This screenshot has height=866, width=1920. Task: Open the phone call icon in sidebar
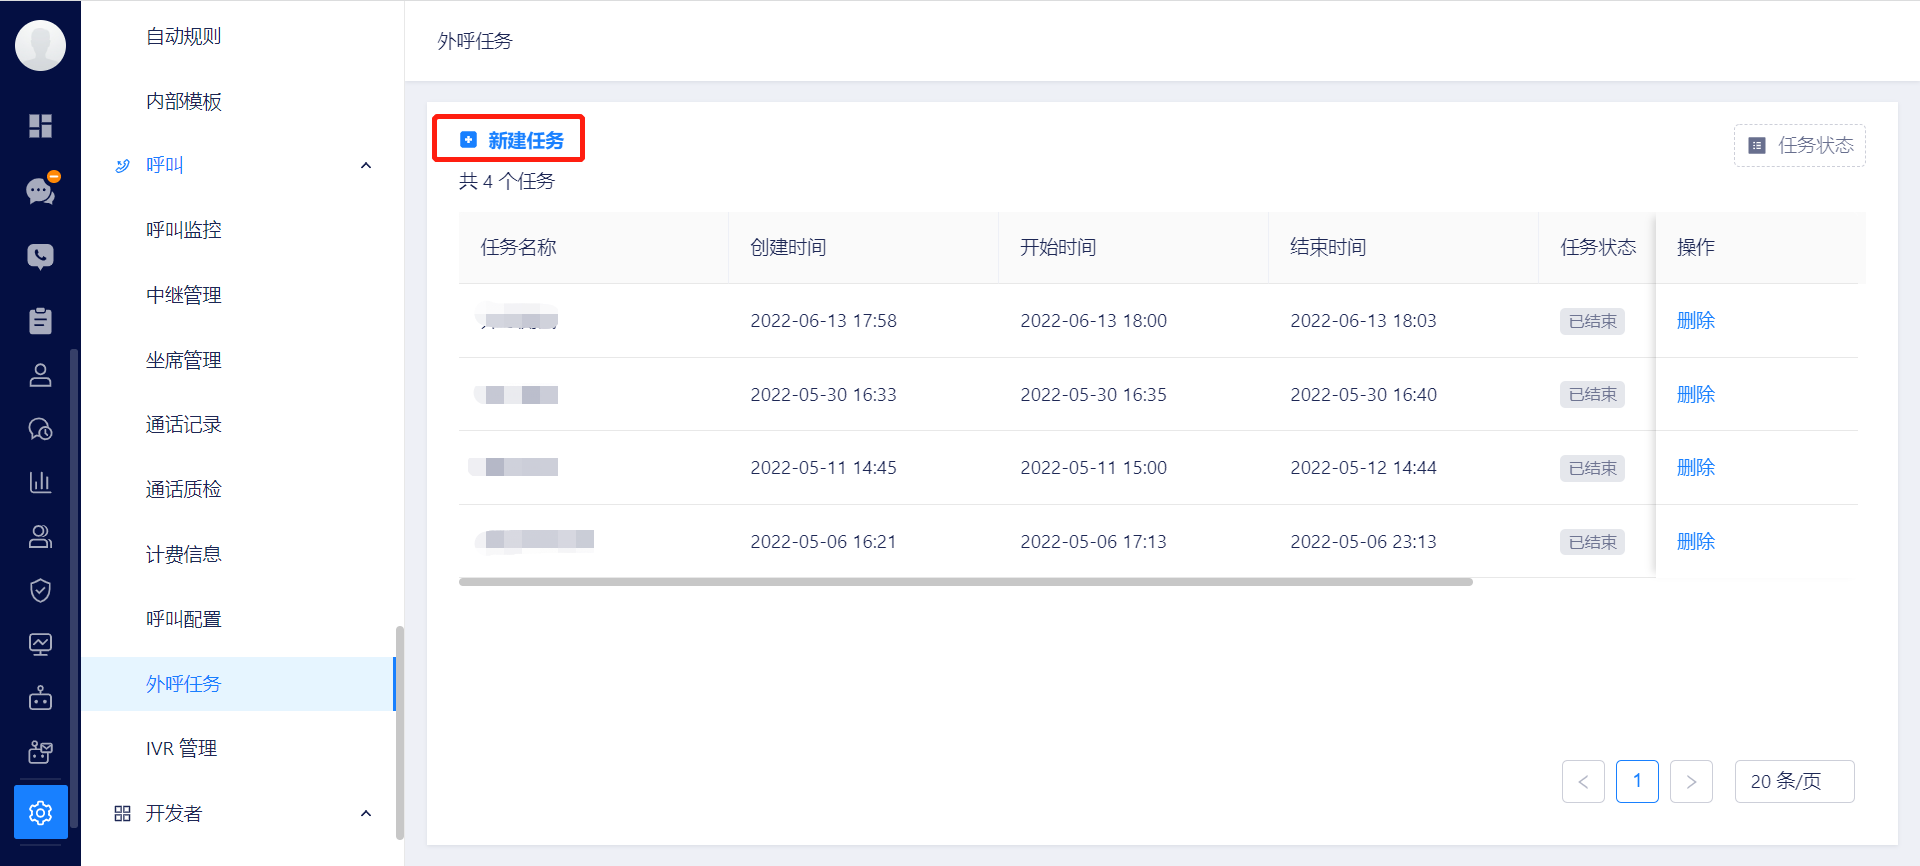(40, 257)
